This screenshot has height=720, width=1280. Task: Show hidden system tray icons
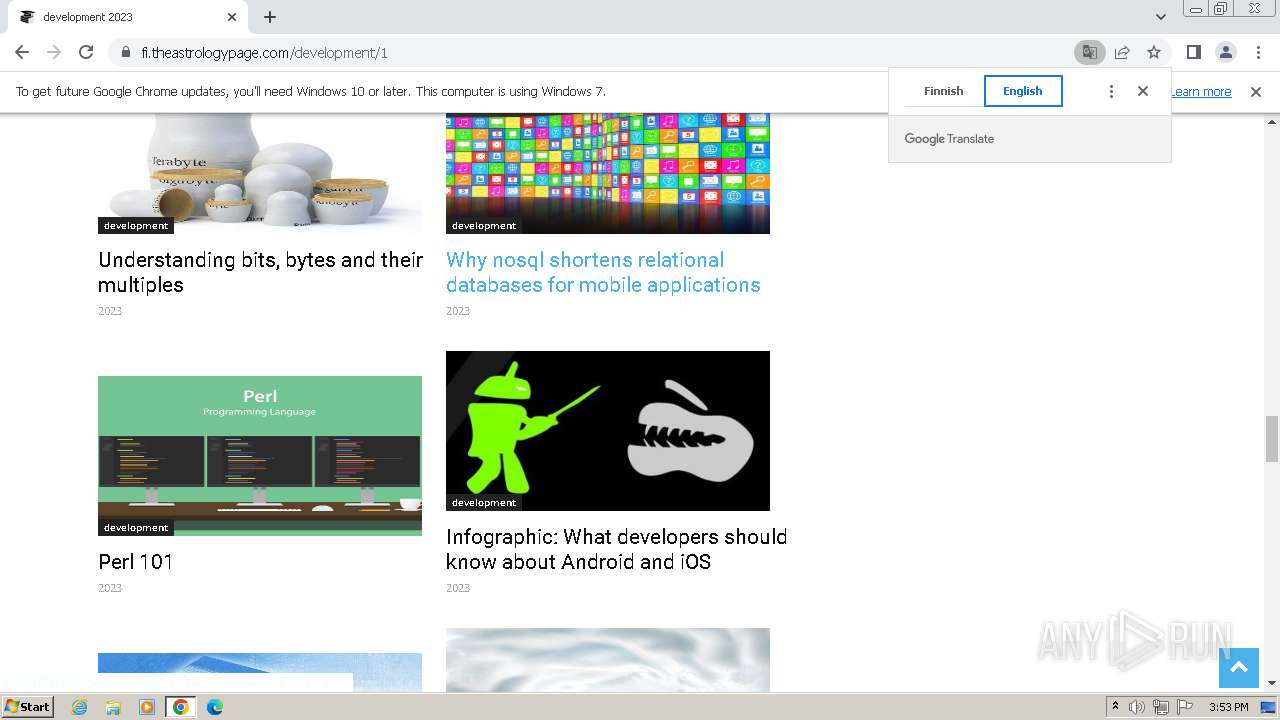[1115, 707]
